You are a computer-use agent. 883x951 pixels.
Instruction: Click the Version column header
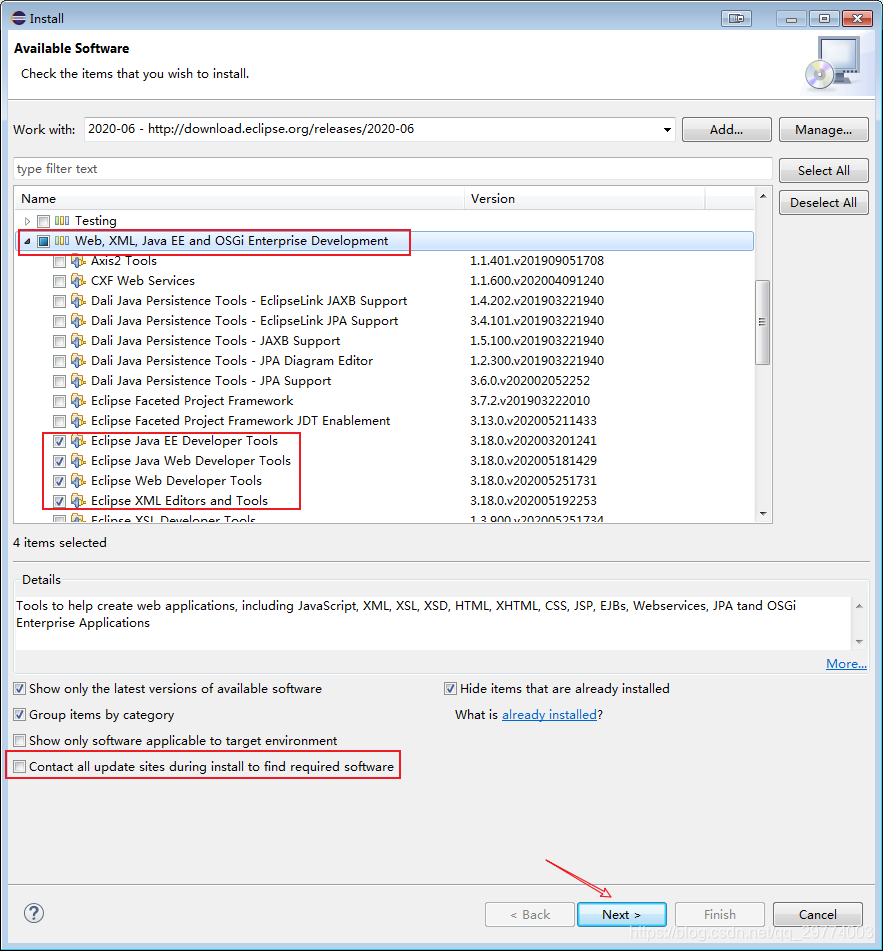click(x=585, y=198)
